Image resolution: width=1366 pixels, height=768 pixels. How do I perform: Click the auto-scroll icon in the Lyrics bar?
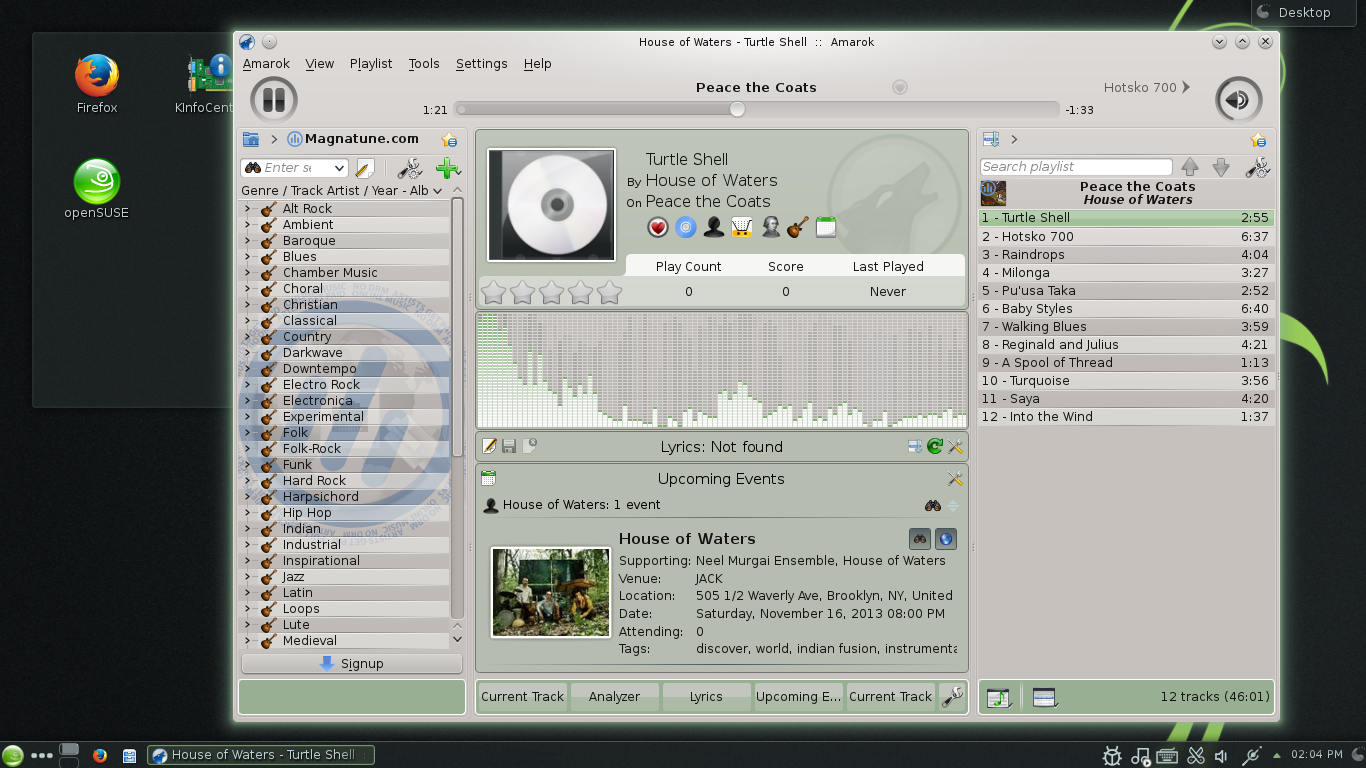[x=915, y=447]
